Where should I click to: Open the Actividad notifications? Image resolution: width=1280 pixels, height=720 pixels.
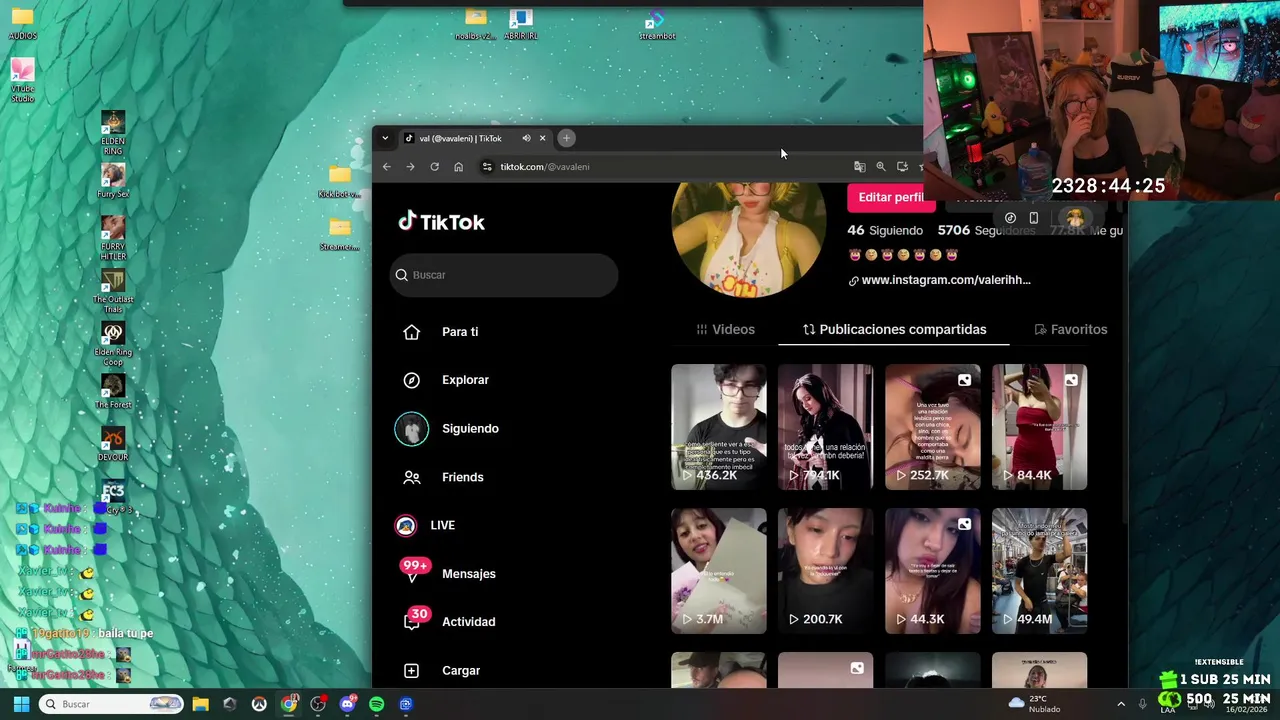(468, 622)
